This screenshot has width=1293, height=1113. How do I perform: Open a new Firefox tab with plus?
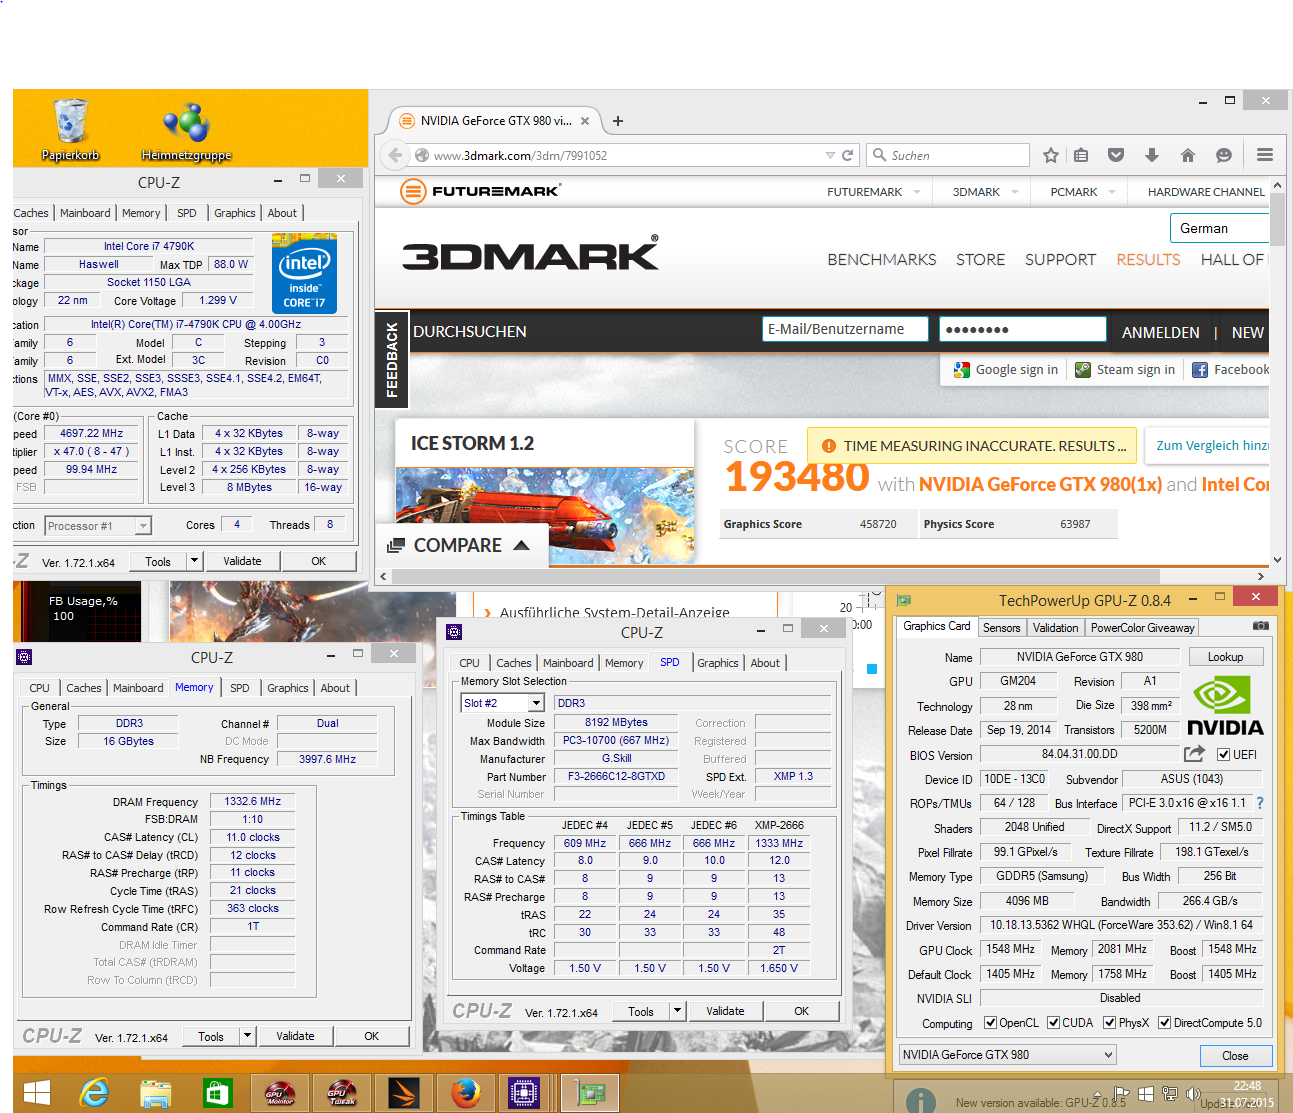click(x=618, y=121)
